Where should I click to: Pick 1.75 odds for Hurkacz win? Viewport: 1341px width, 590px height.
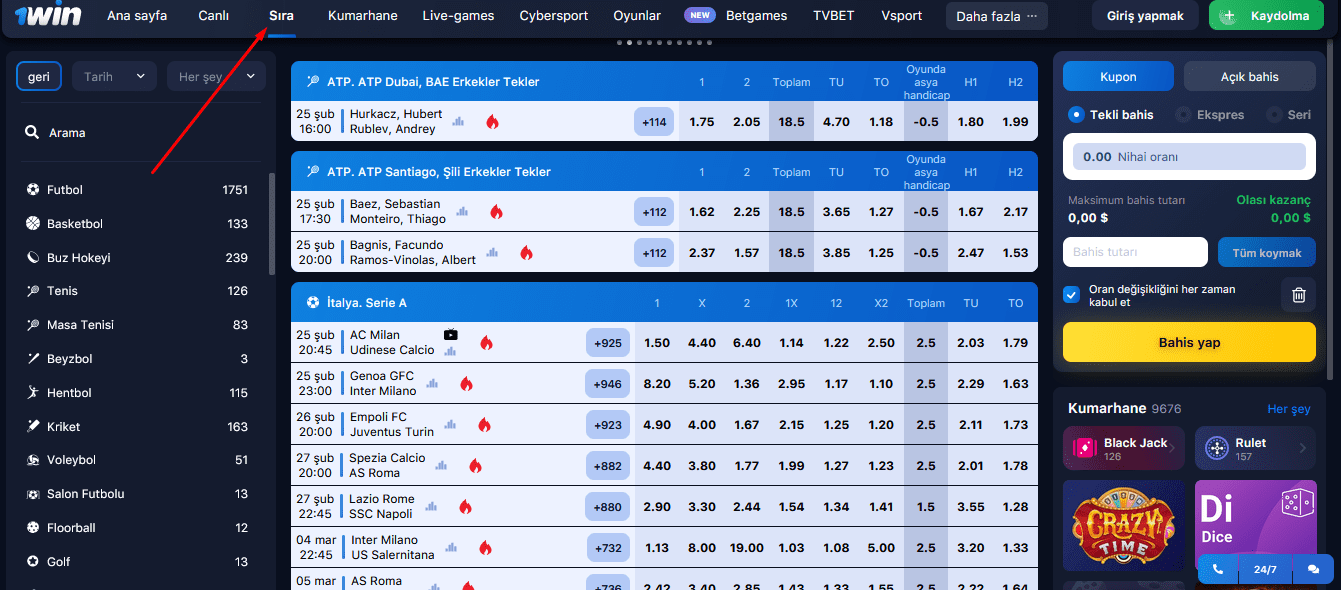click(702, 122)
